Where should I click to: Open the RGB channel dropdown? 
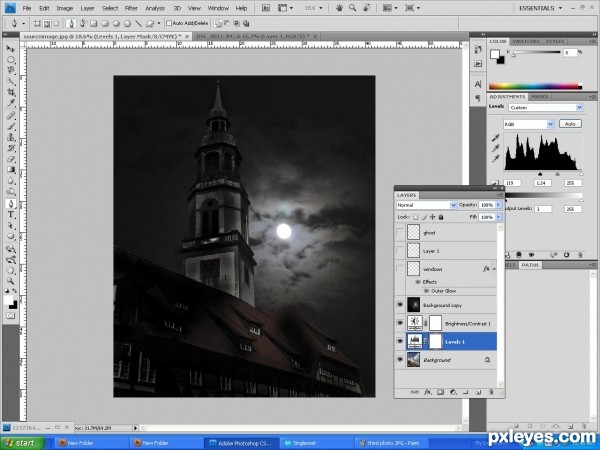[528, 124]
